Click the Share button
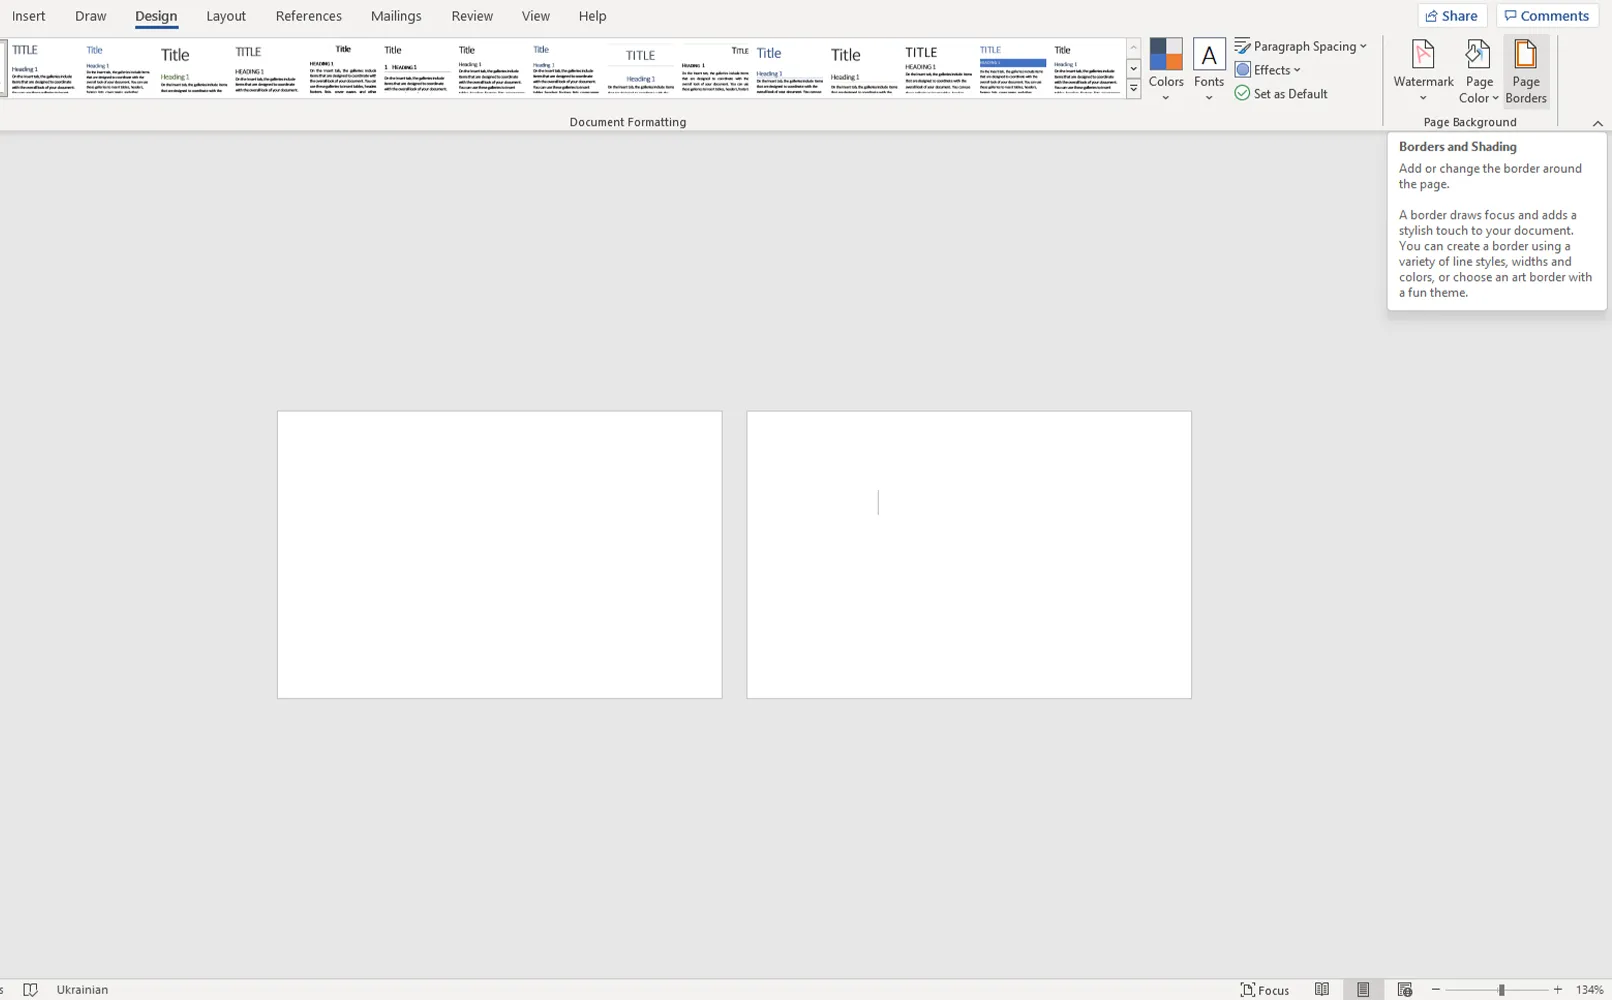Viewport: 1612px width, 1000px height. pyautogui.click(x=1452, y=15)
